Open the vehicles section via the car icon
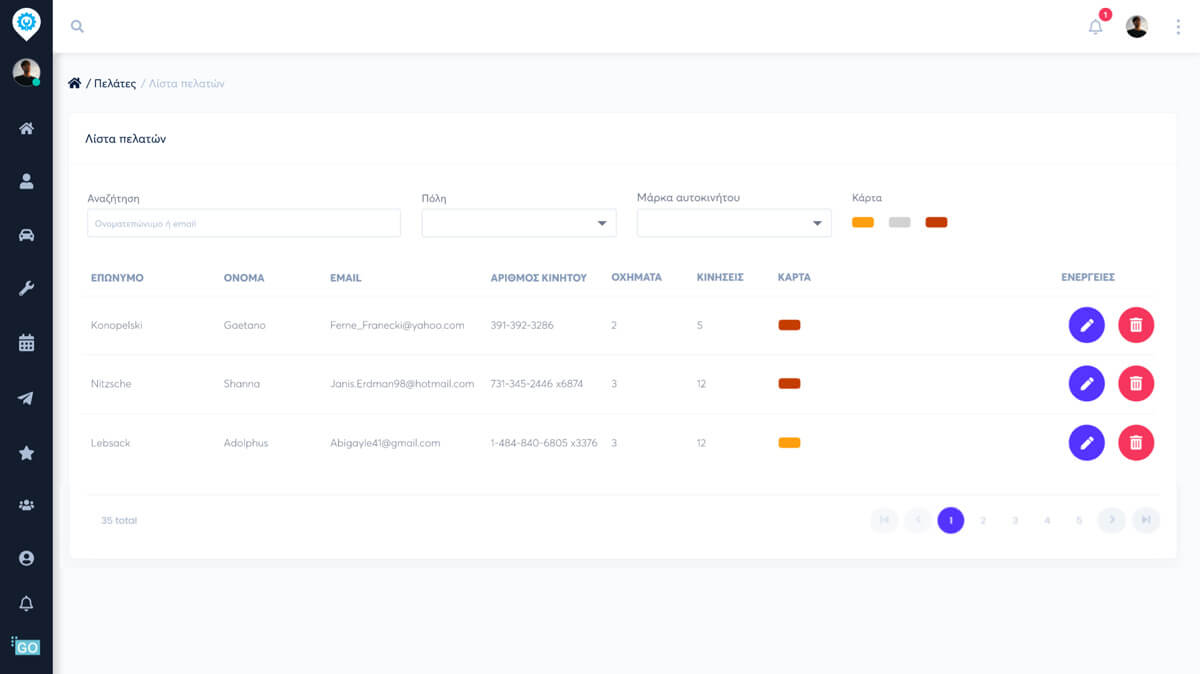The image size is (1200, 674). point(26,235)
